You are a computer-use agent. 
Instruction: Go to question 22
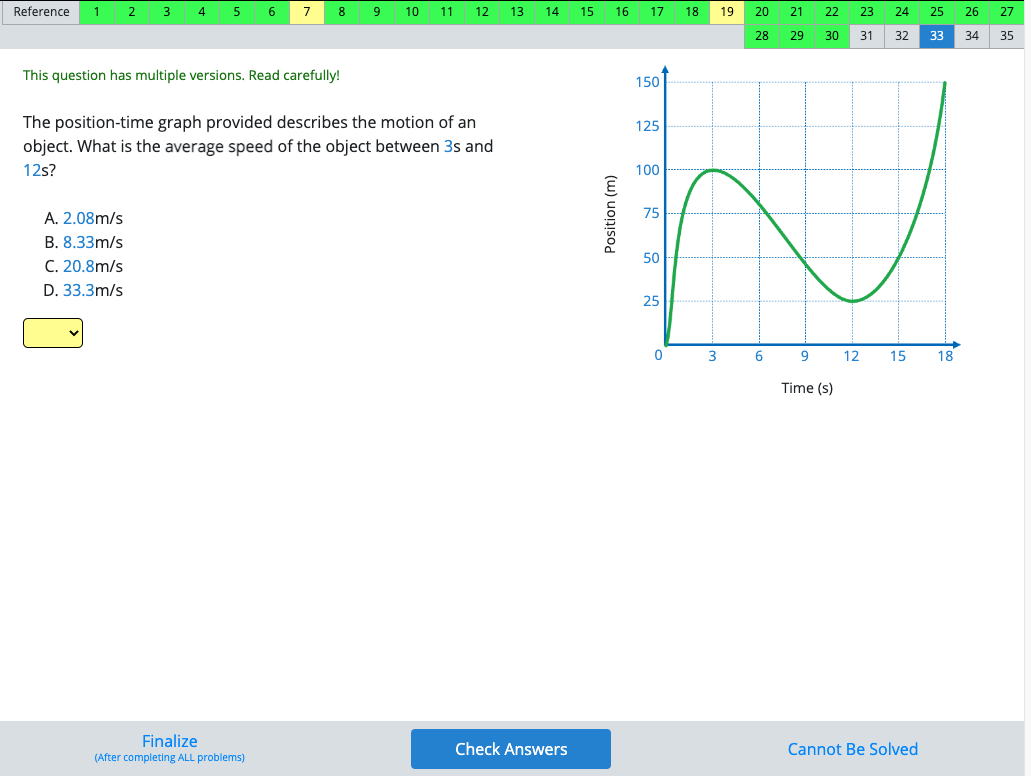click(832, 12)
